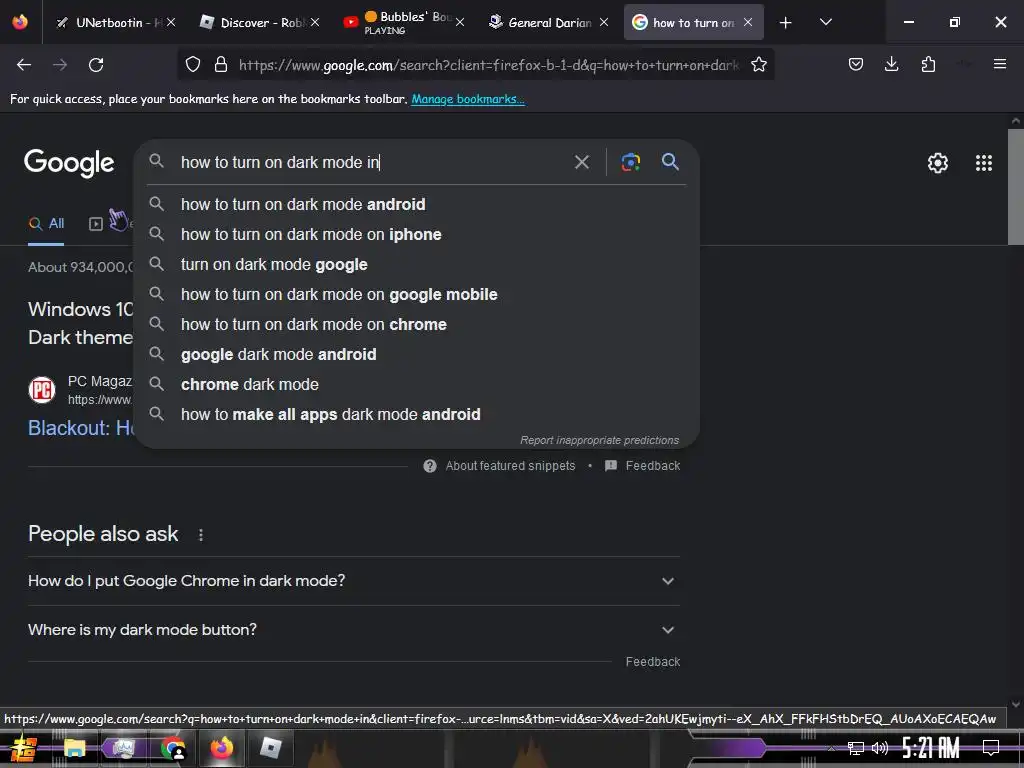Go back to the previous page
Image resolution: width=1024 pixels, height=768 pixels.
point(24,65)
